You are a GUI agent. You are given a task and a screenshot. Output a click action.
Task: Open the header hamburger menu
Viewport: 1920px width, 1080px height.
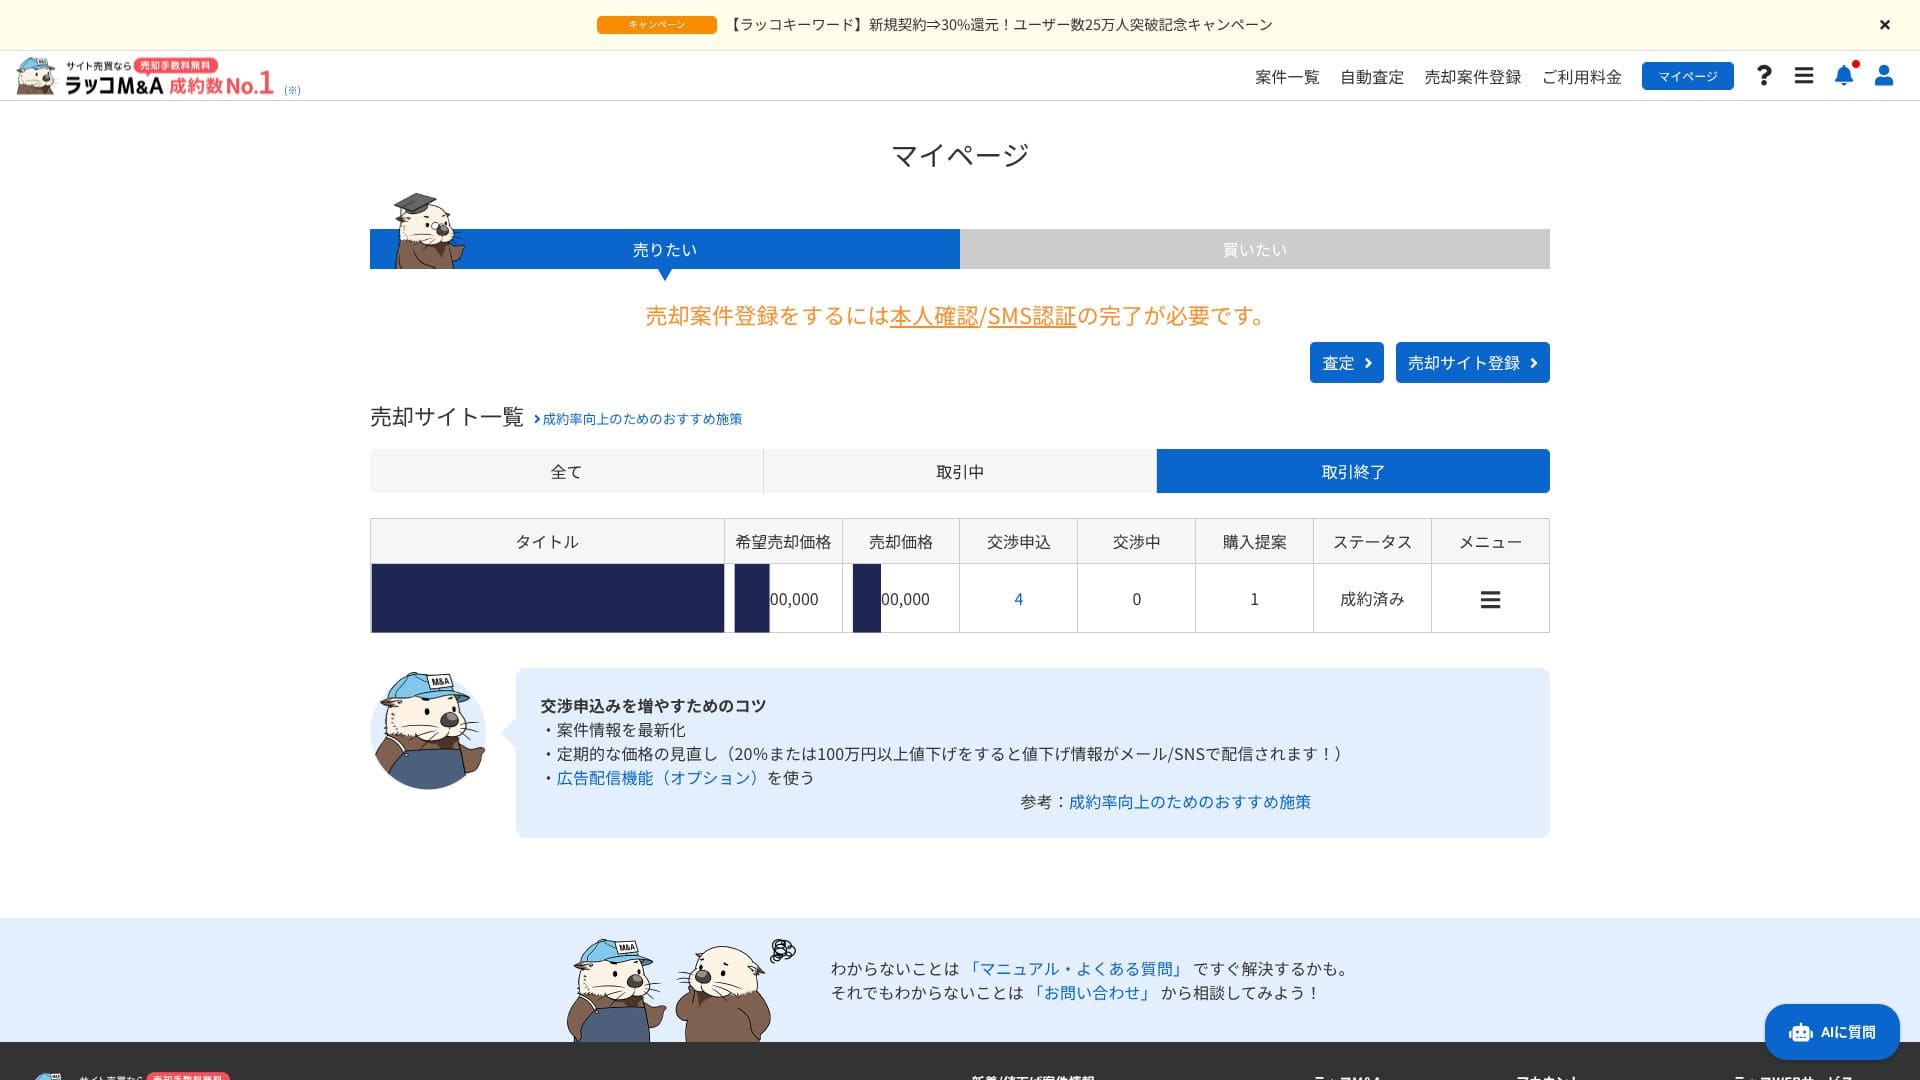1804,76
